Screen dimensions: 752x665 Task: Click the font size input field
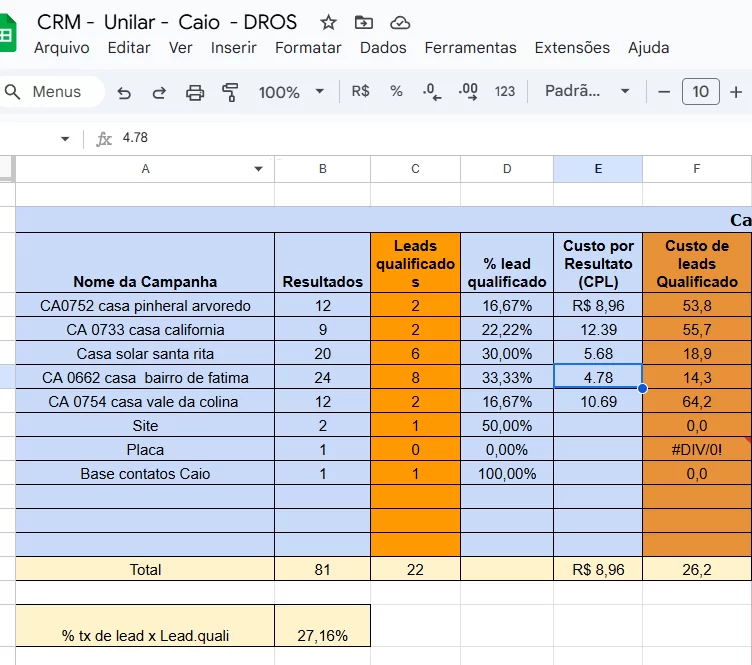tap(700, 92)
